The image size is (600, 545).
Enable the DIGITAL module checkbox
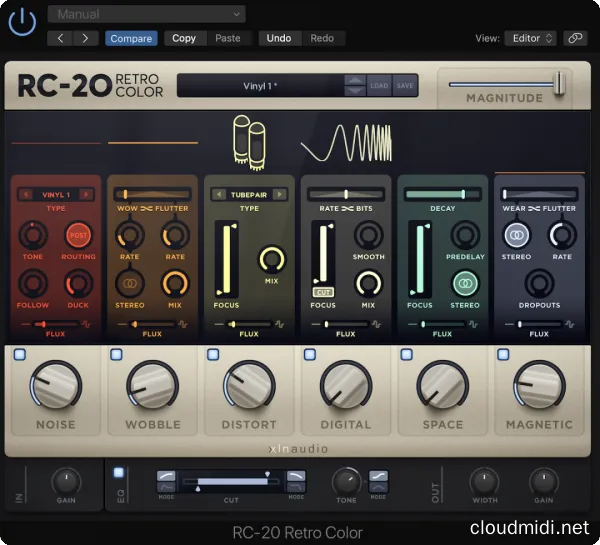coord(310,354)
